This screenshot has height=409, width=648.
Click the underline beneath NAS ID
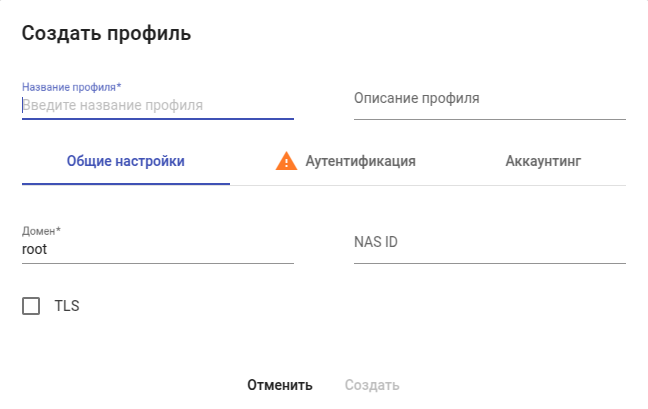click(489, 263)
